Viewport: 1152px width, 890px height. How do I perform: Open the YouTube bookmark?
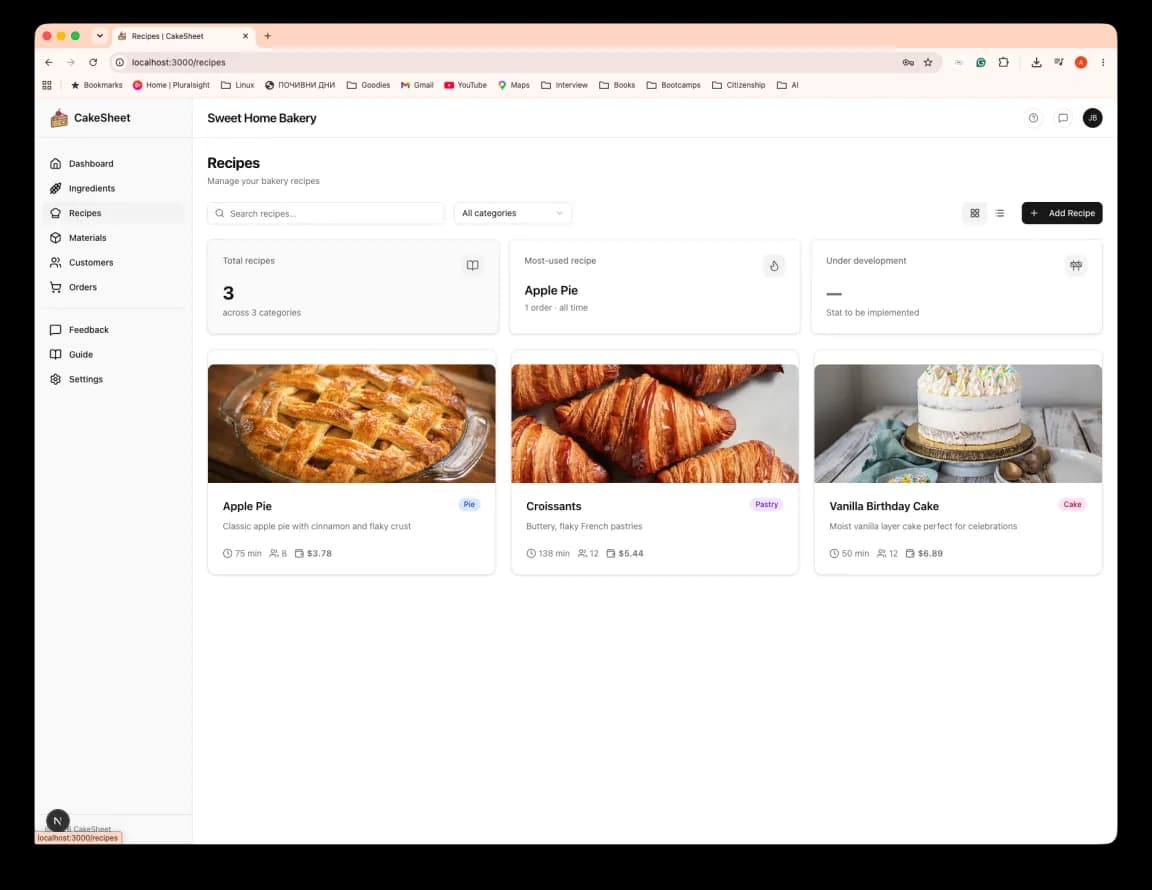click(x=465, y=85)
